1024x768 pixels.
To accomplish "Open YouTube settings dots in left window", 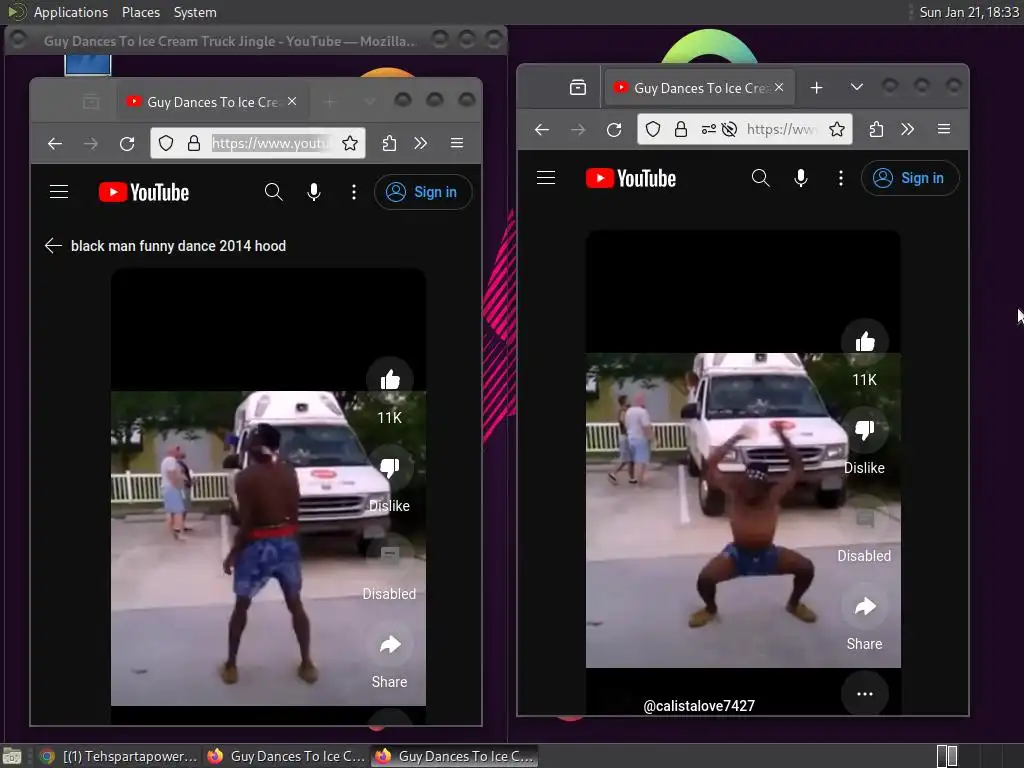I will point(354,192).
